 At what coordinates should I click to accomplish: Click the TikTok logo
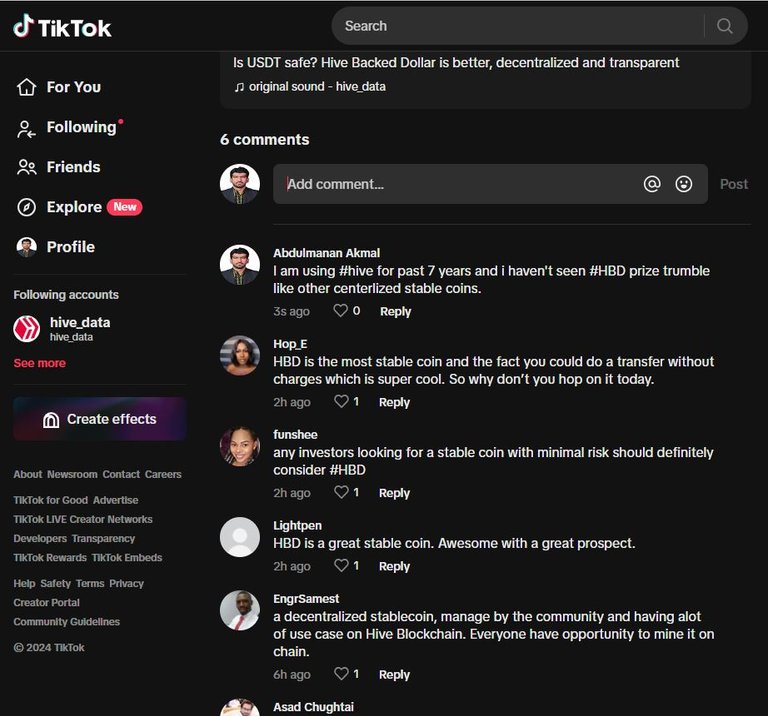click(62, 26)
